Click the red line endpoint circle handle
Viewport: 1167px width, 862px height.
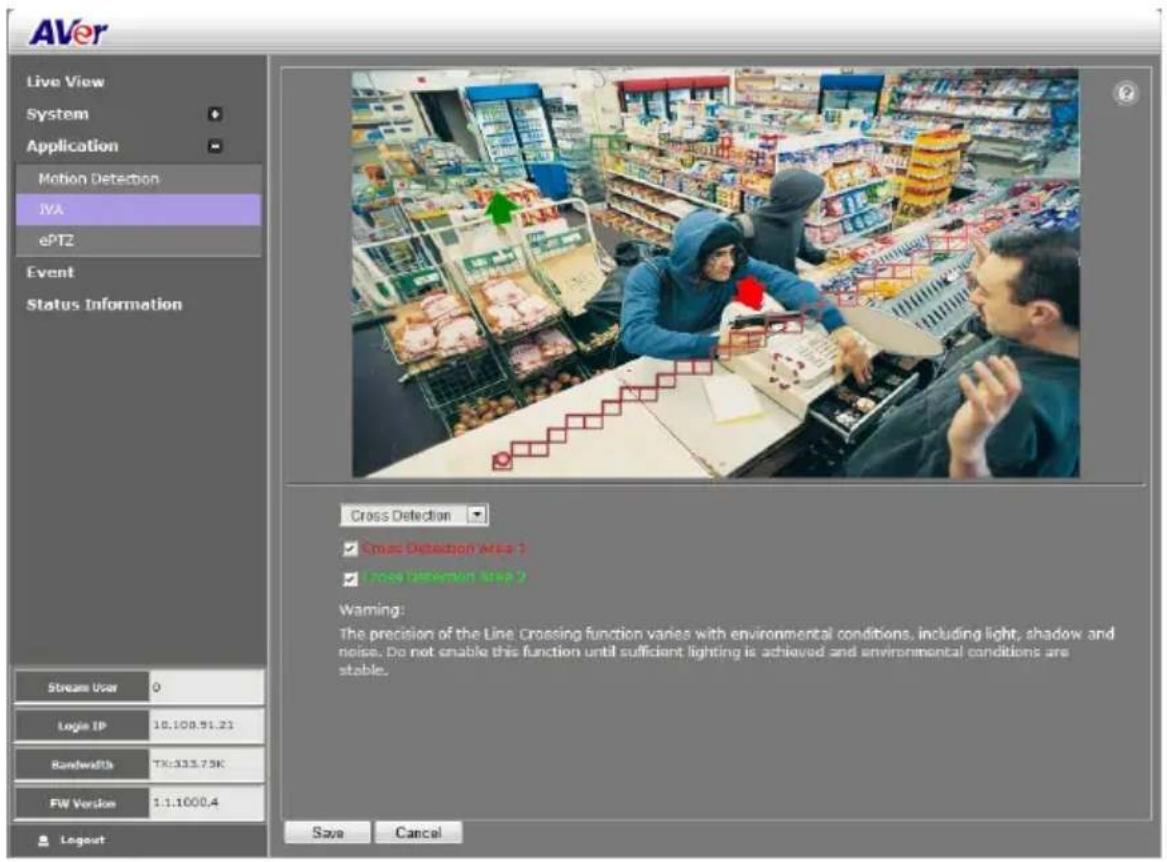pos(502,459)
